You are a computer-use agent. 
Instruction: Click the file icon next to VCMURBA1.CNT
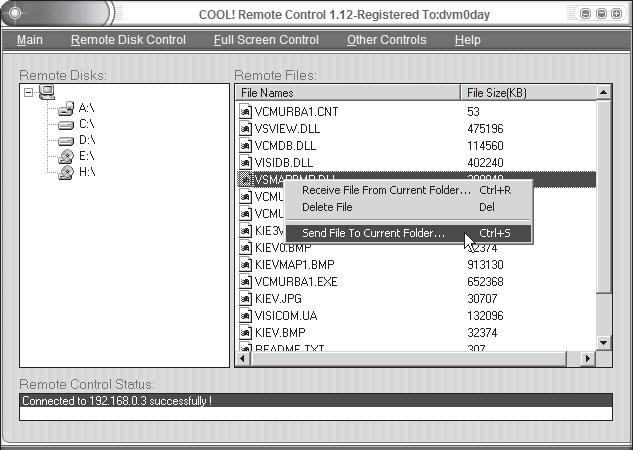pyautogui.click(x=245, y=111)
